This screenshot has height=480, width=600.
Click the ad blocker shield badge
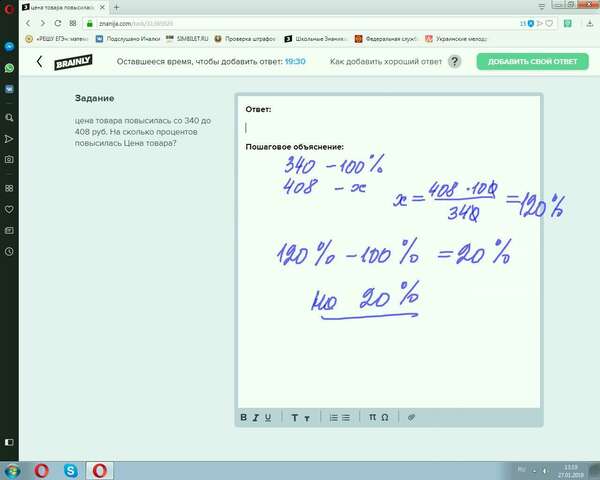point(530,24)
